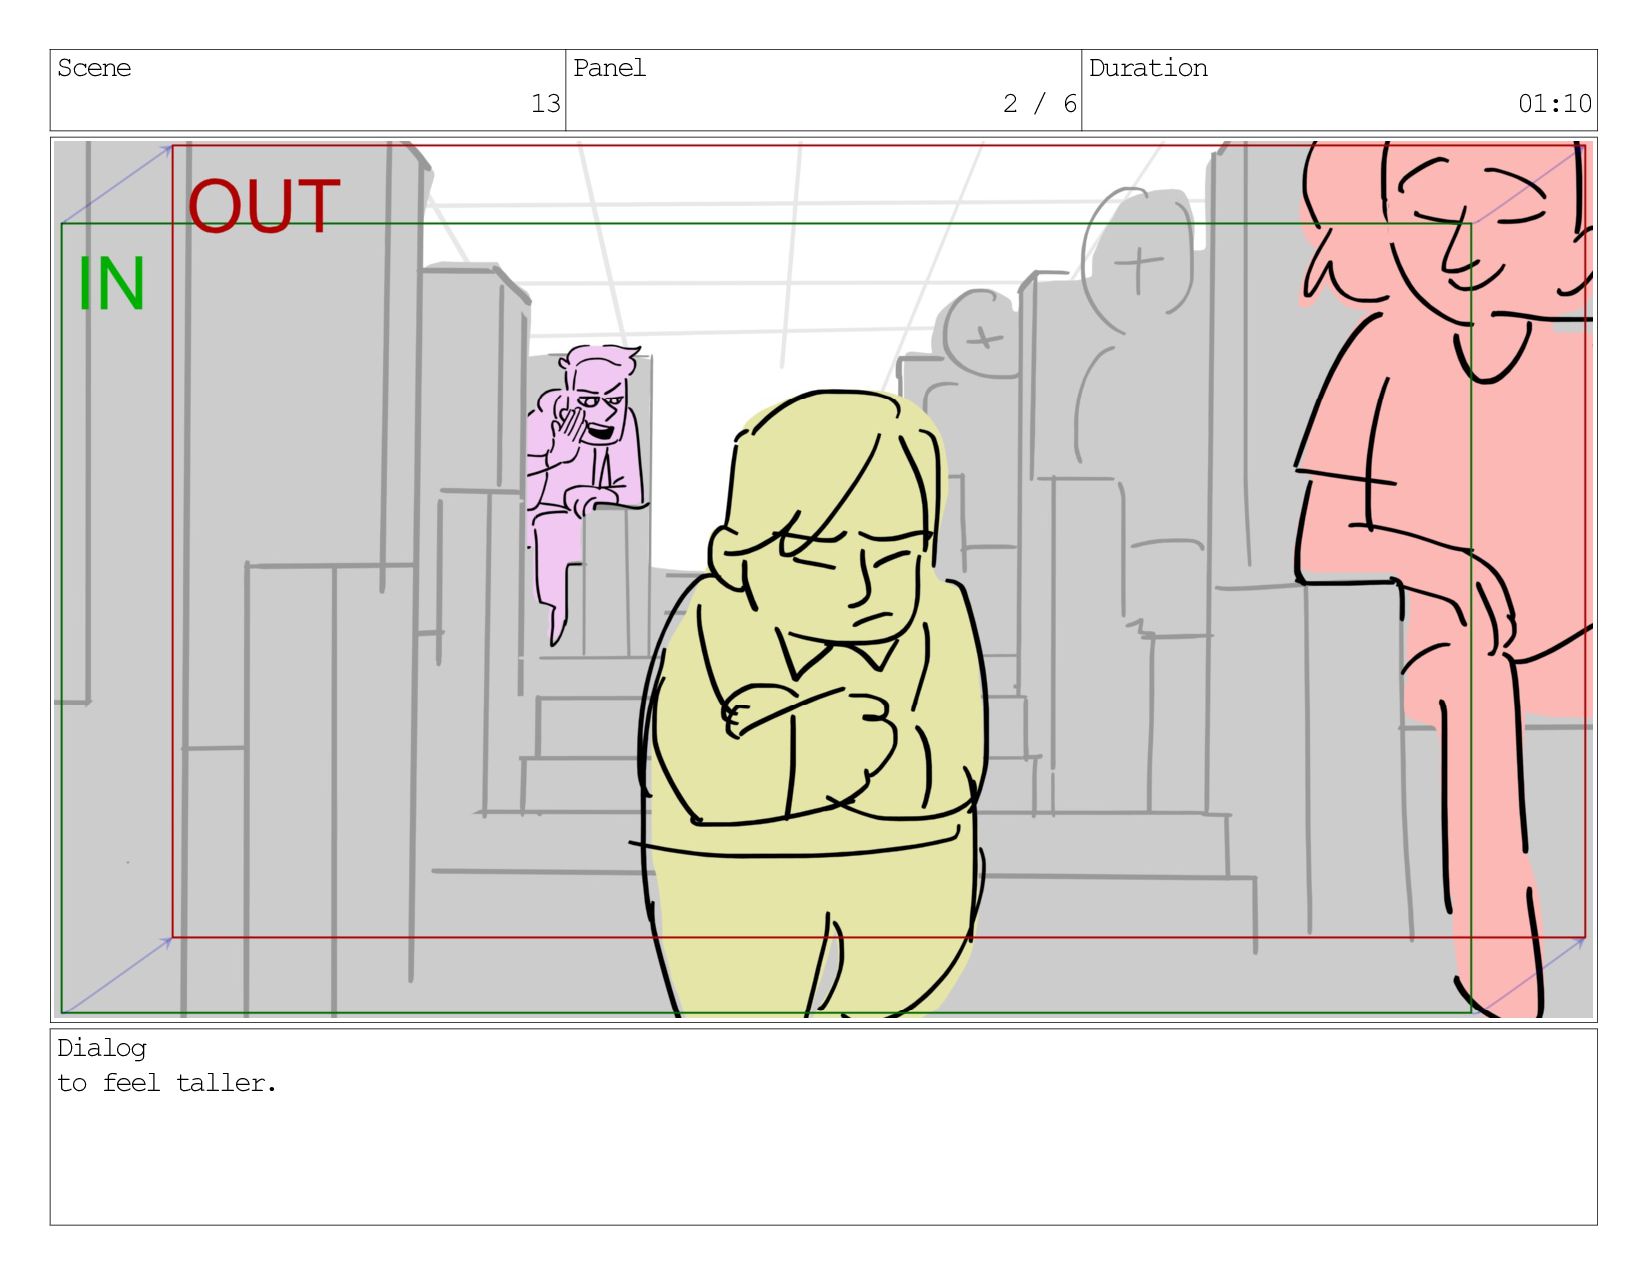Screen dimensions: 1650x1275
Task: Select the red 'OUT' camera label
Action: tap(264, 207)
